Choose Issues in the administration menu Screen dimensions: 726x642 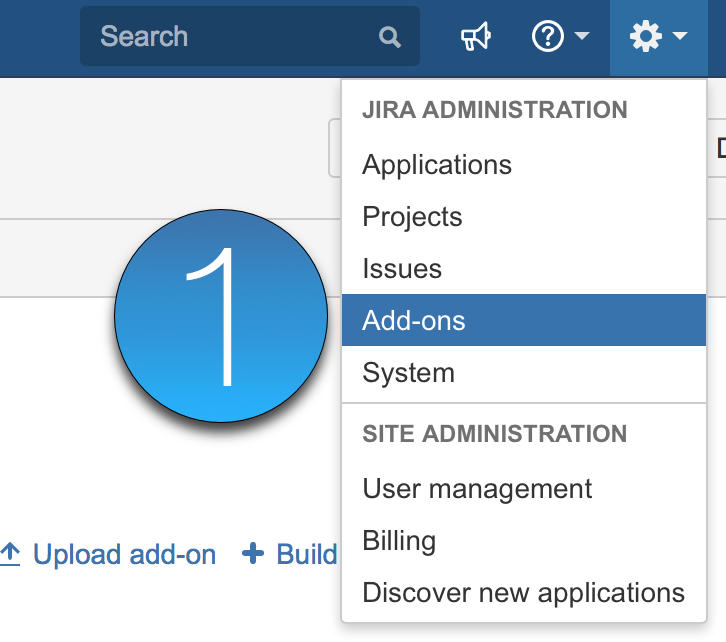pos(402,269)
